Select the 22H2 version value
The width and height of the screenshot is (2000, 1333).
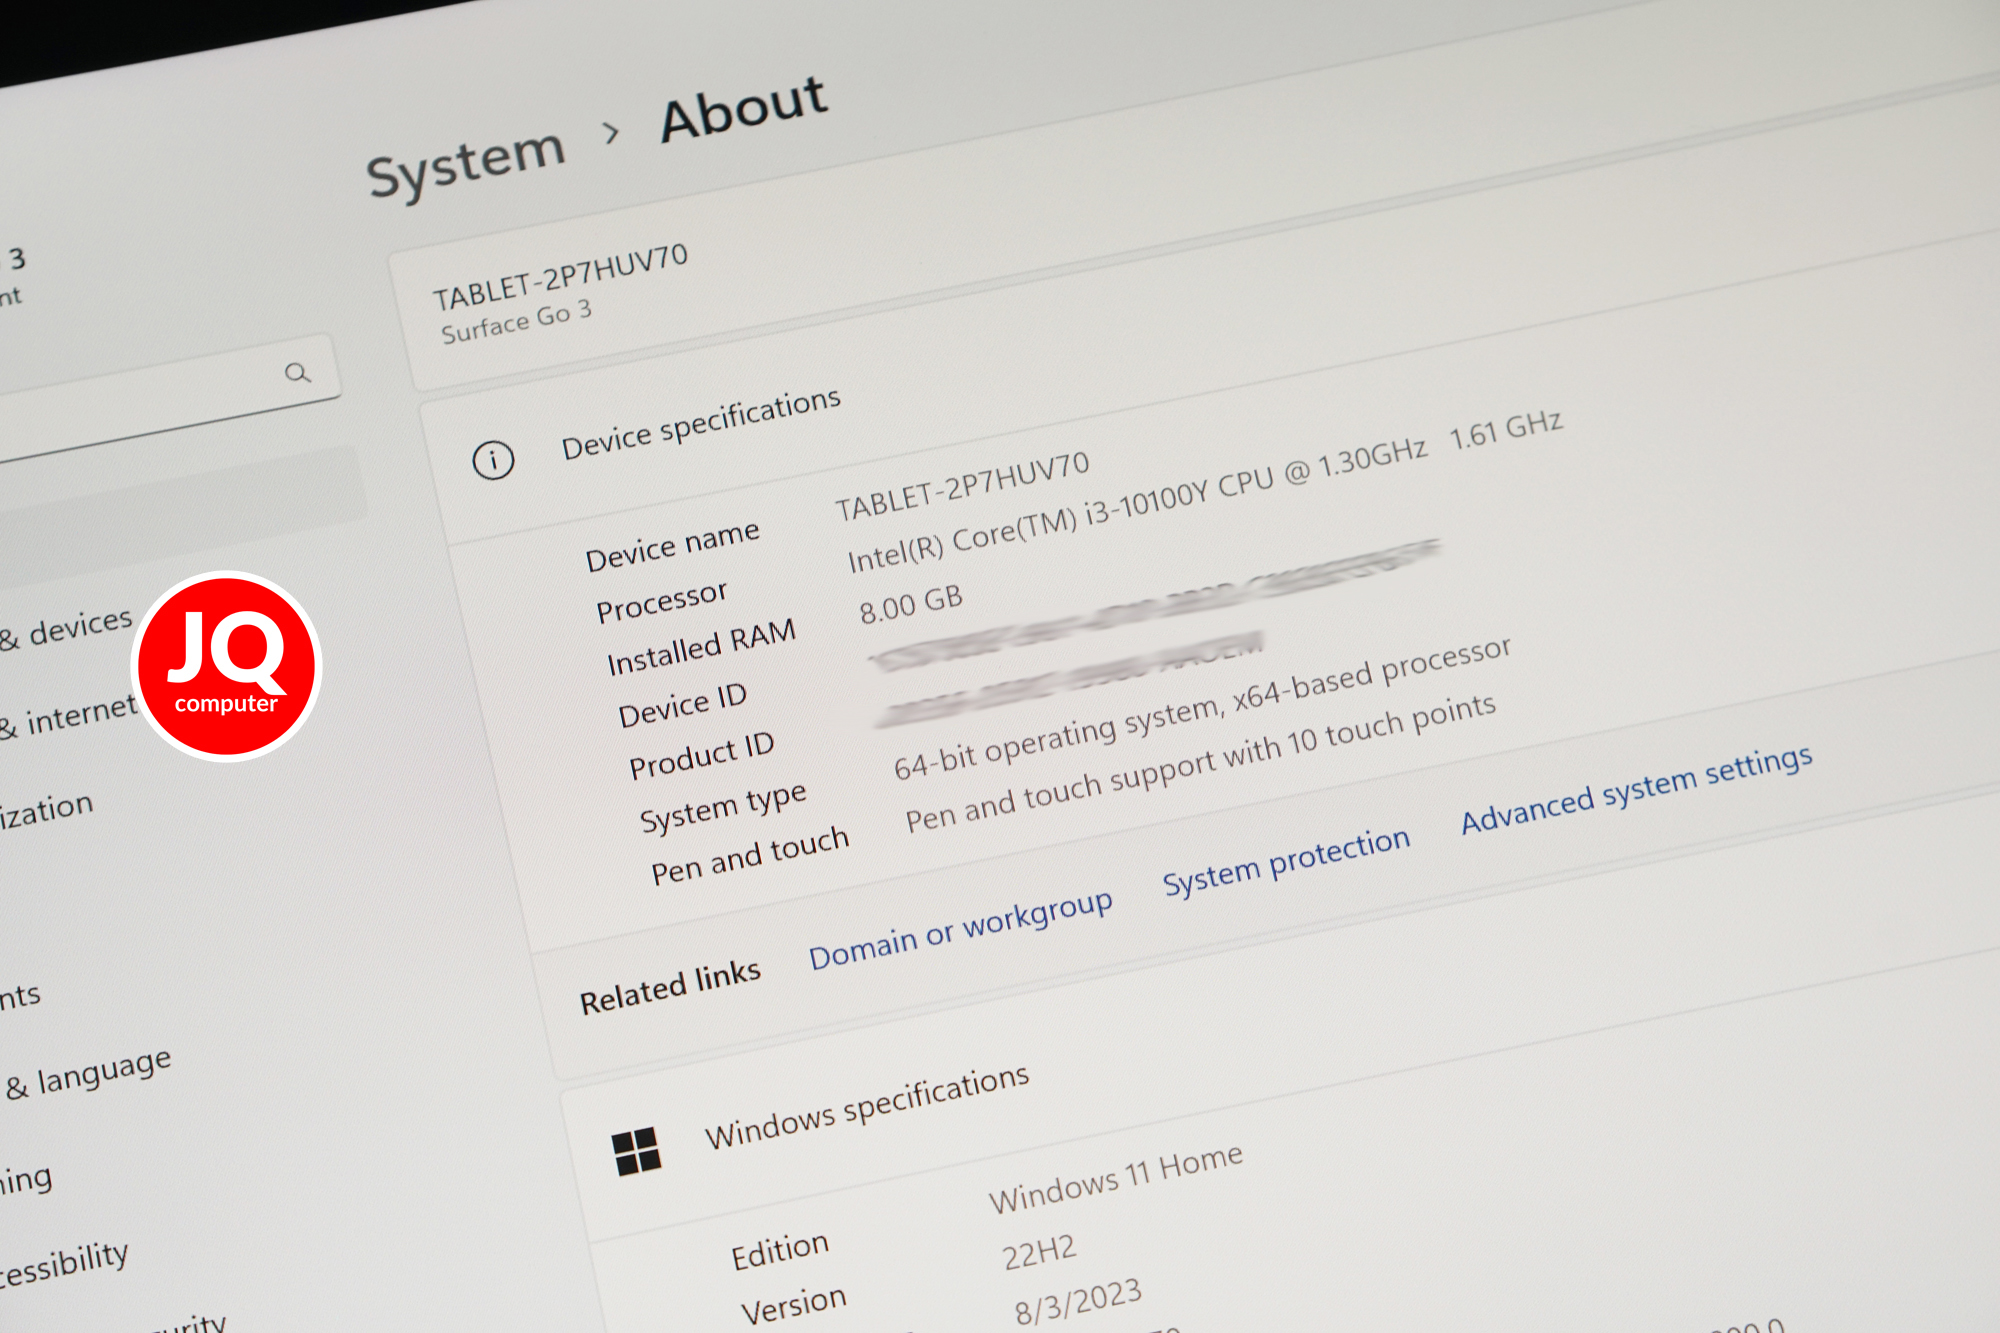[1040, 1251]
